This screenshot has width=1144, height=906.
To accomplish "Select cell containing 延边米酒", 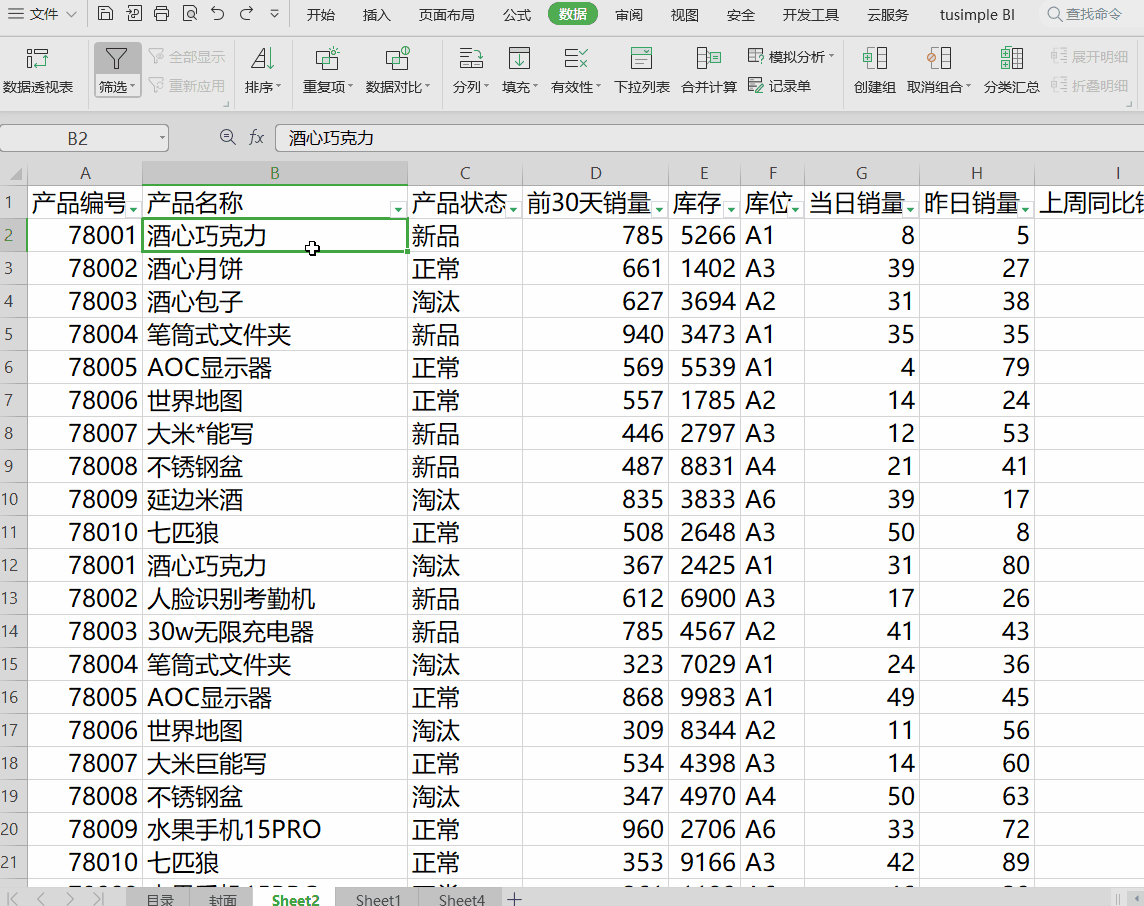I will tap(274, 500).
